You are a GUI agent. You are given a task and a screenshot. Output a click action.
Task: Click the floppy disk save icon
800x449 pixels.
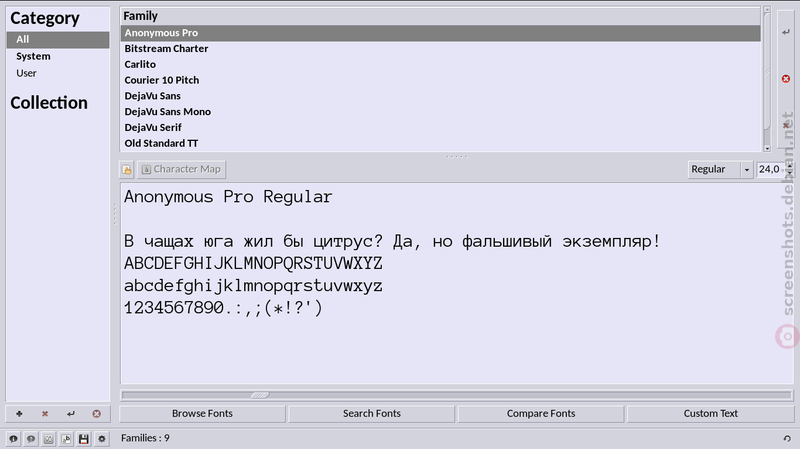[84, 439]
